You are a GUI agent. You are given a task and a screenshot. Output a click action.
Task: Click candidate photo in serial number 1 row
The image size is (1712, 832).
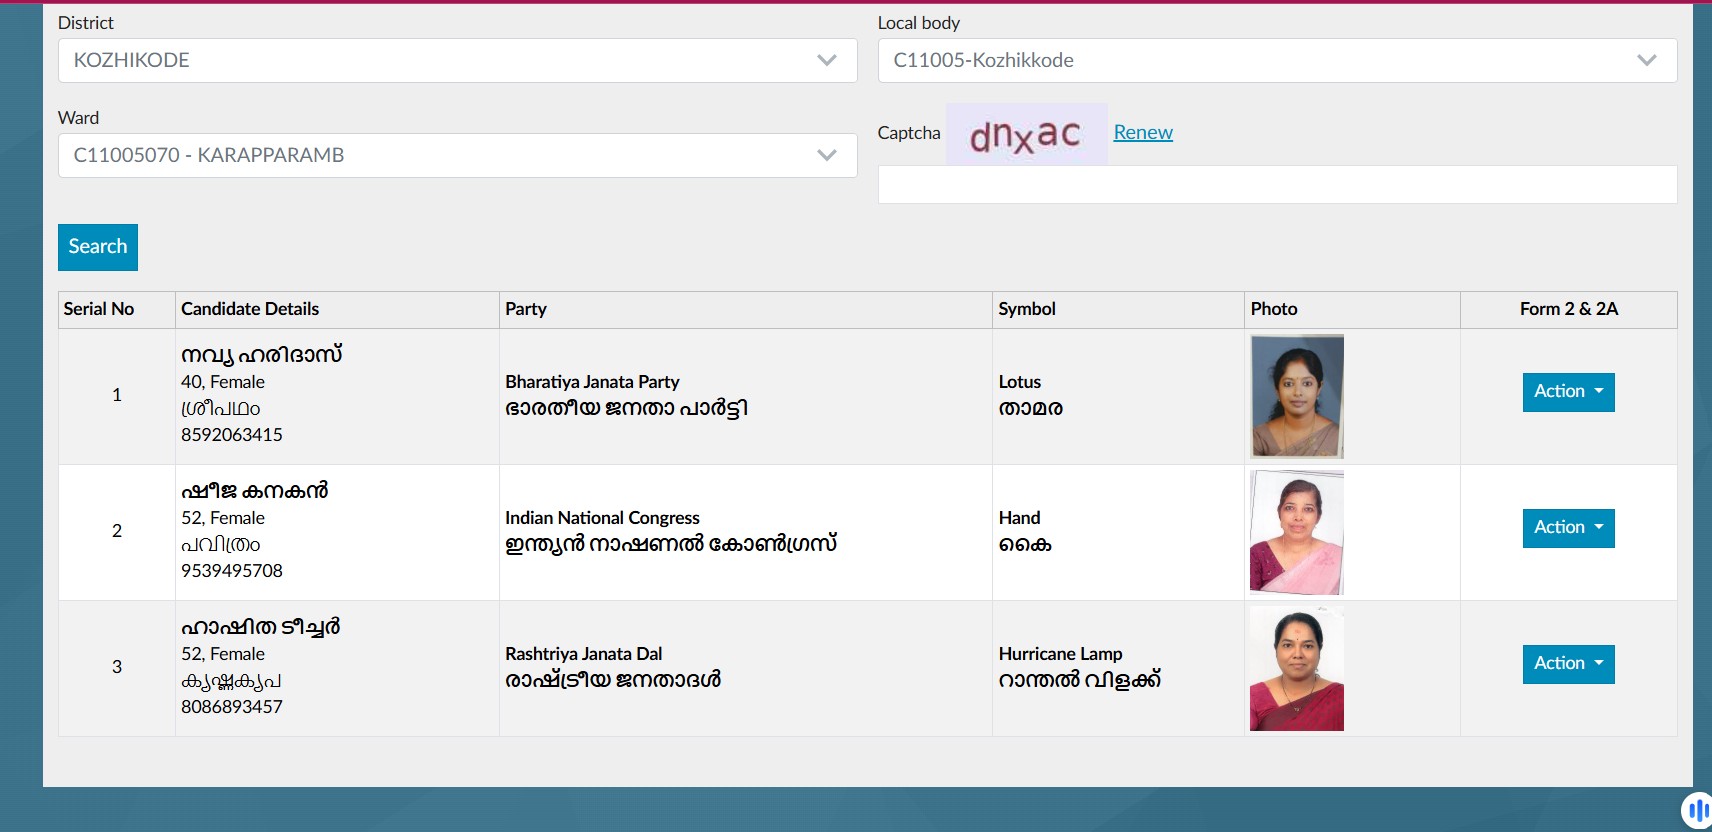coord(1296,396)
